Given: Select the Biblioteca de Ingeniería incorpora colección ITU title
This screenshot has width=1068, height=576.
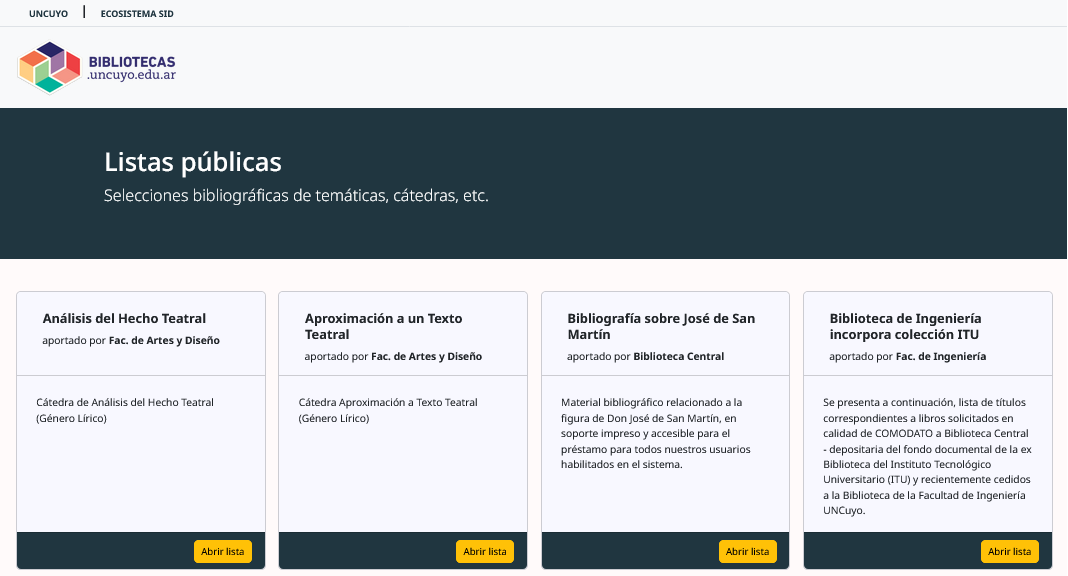Looking at the screenshot, I should pos(905,326).
